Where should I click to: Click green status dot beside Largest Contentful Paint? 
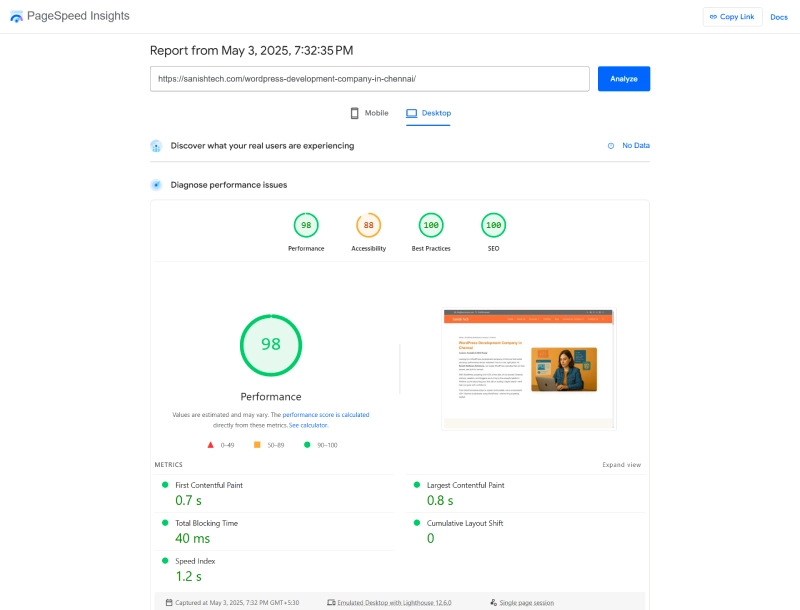coord(416,485)
